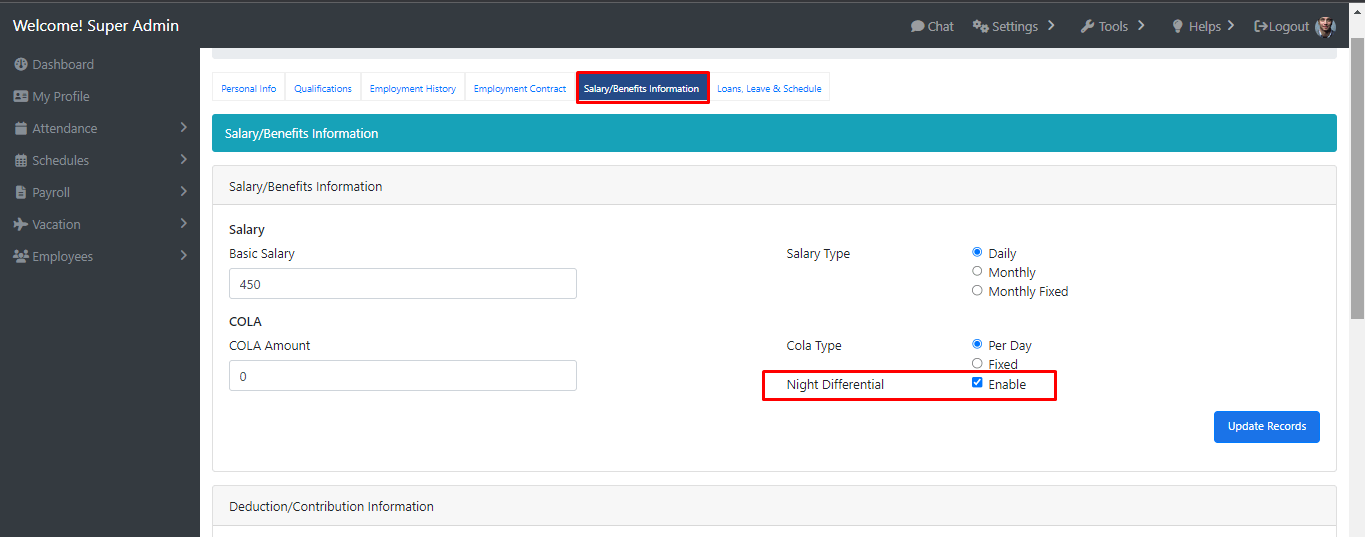The image size is (1365, 537).
Task: Open the My Profile sidebar link
Action: coord(61,96)
